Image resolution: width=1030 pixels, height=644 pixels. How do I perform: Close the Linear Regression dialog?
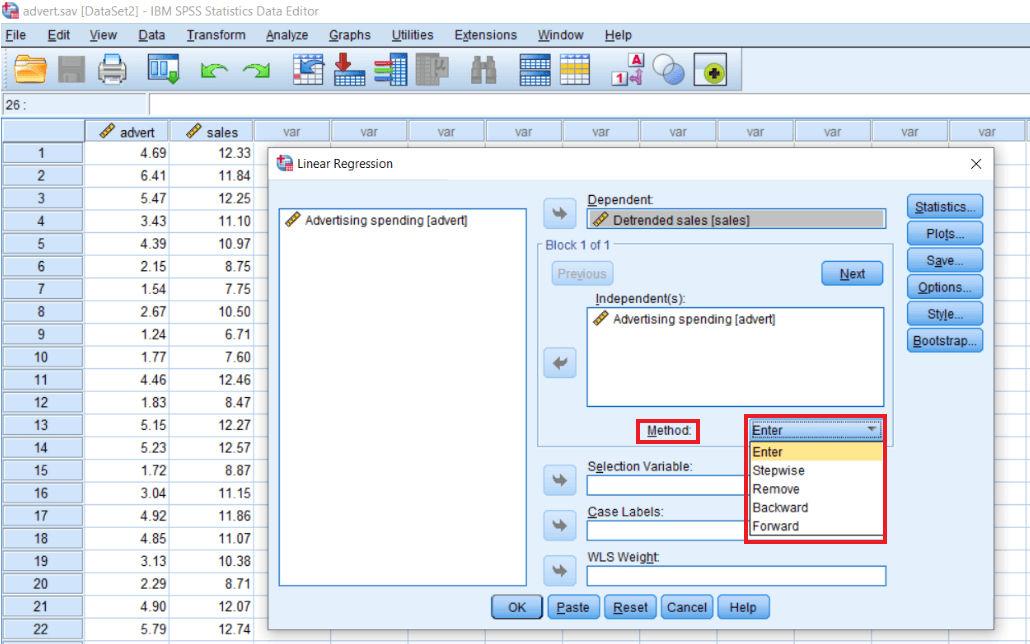pyautogui.click(x=976, y=164)
